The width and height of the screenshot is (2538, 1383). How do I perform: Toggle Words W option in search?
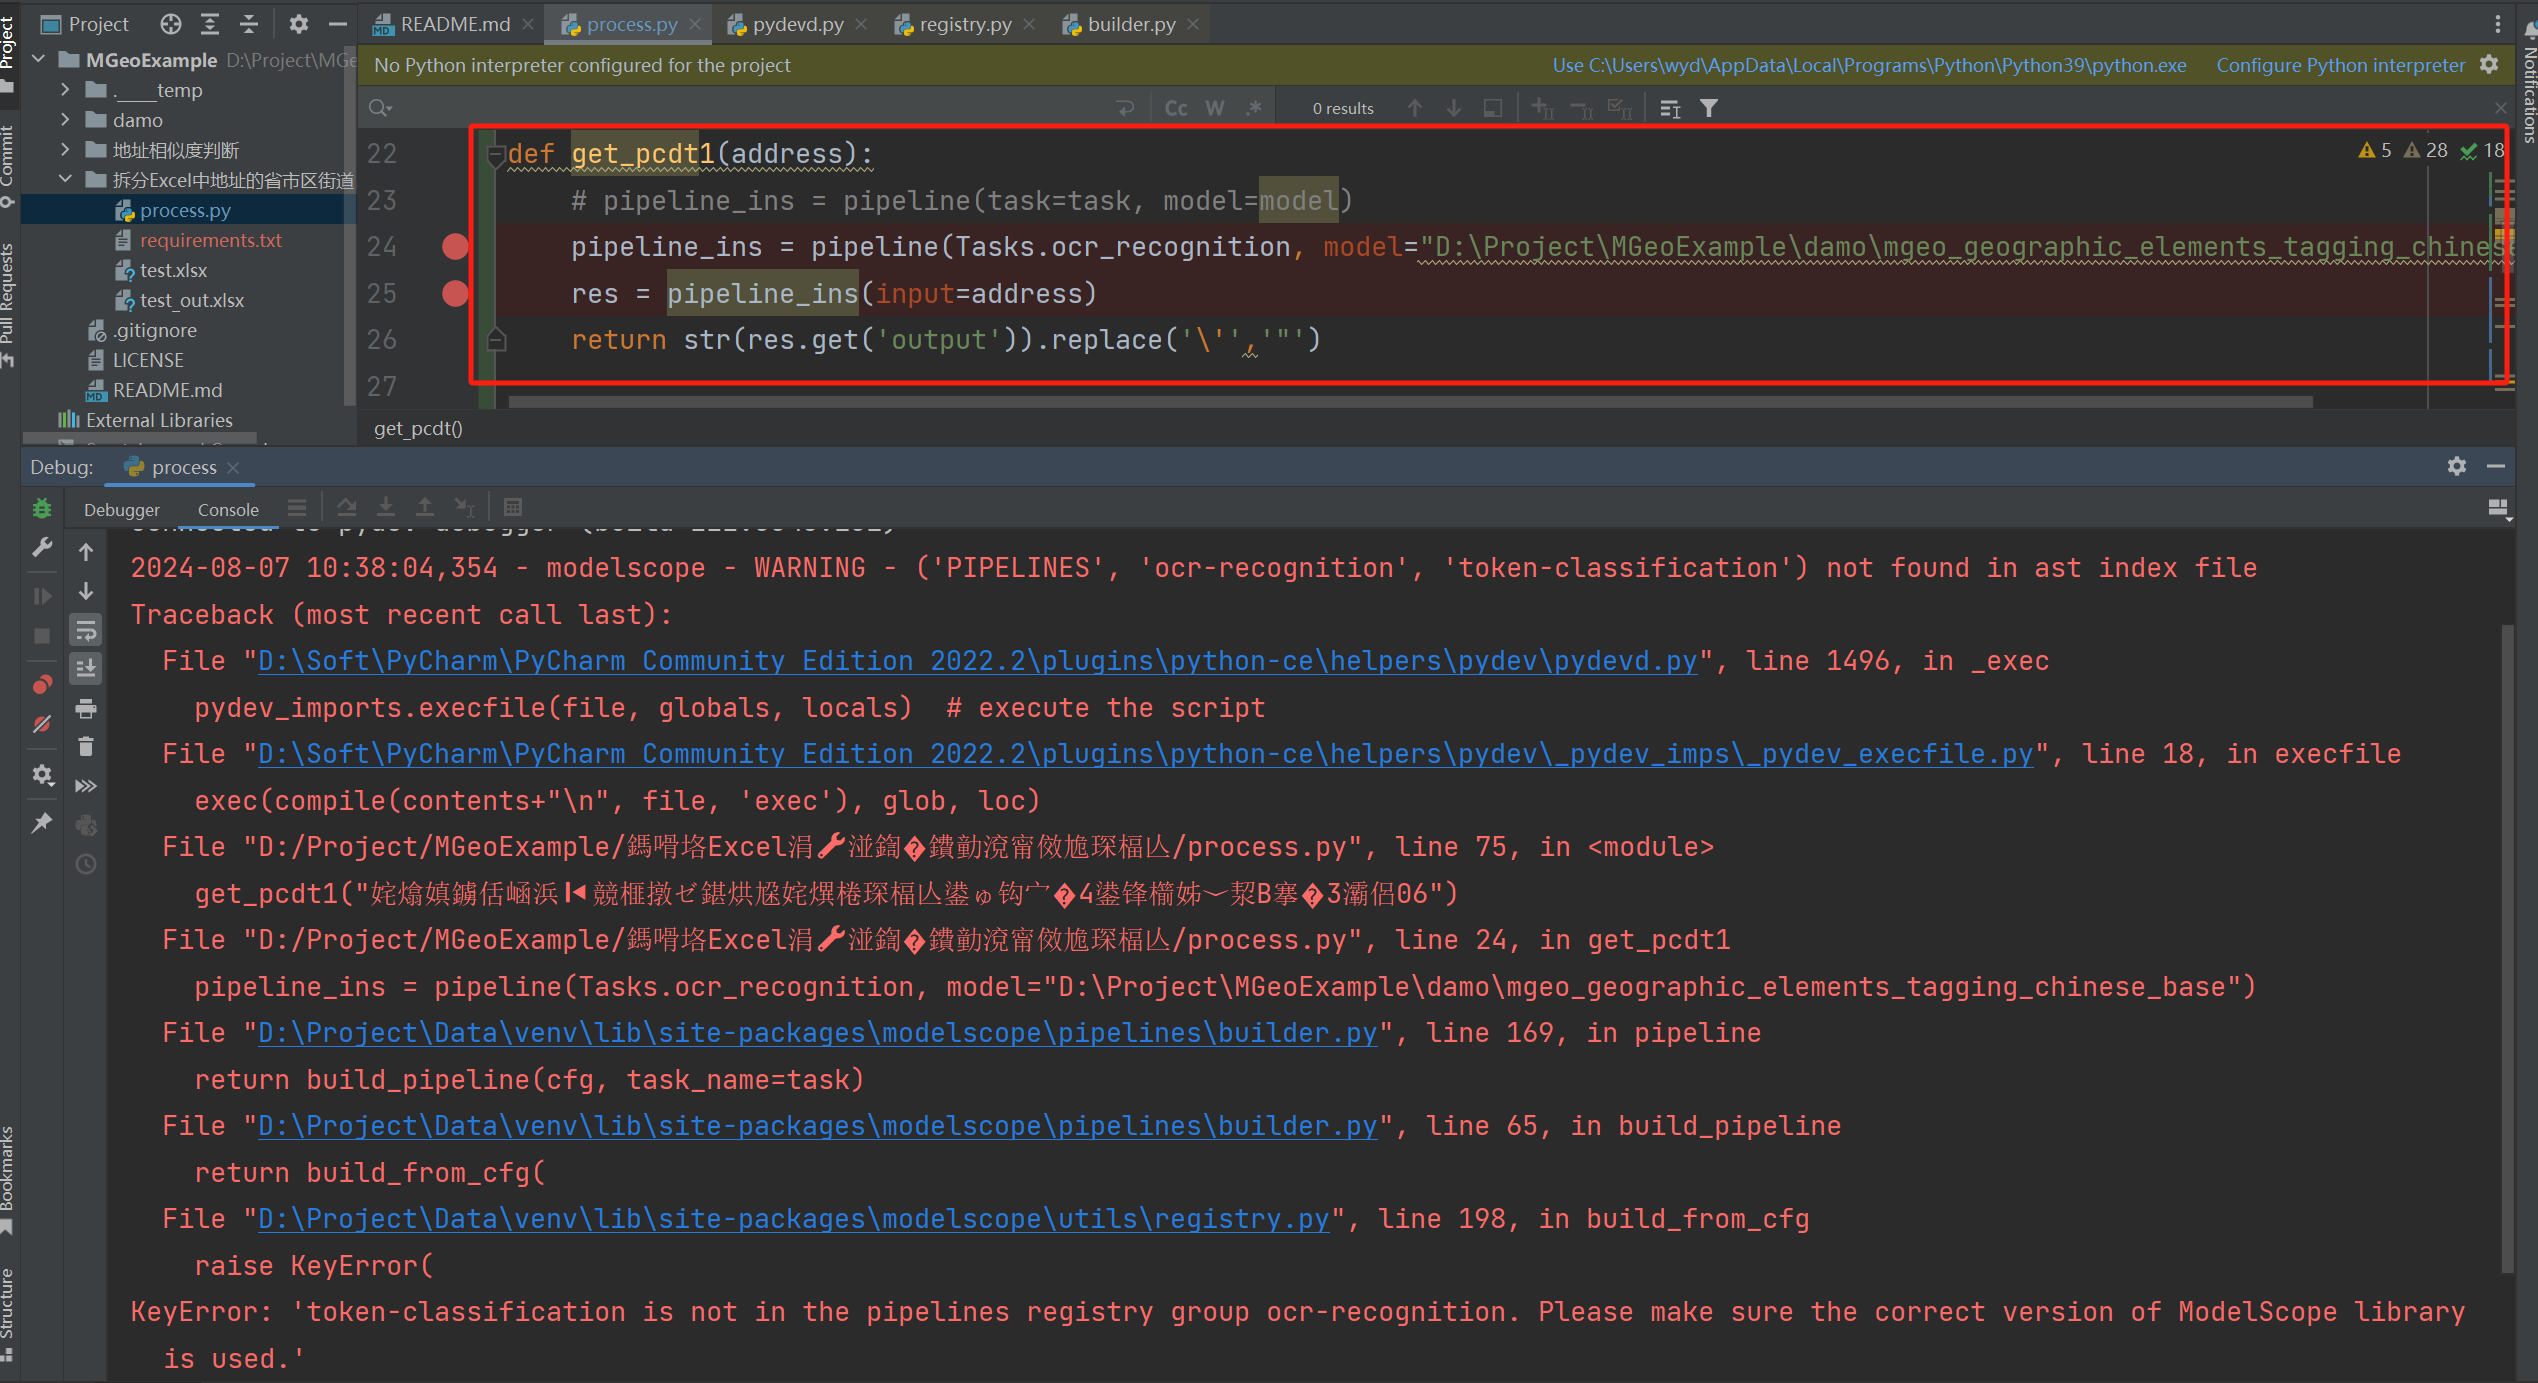point(1215,108)
